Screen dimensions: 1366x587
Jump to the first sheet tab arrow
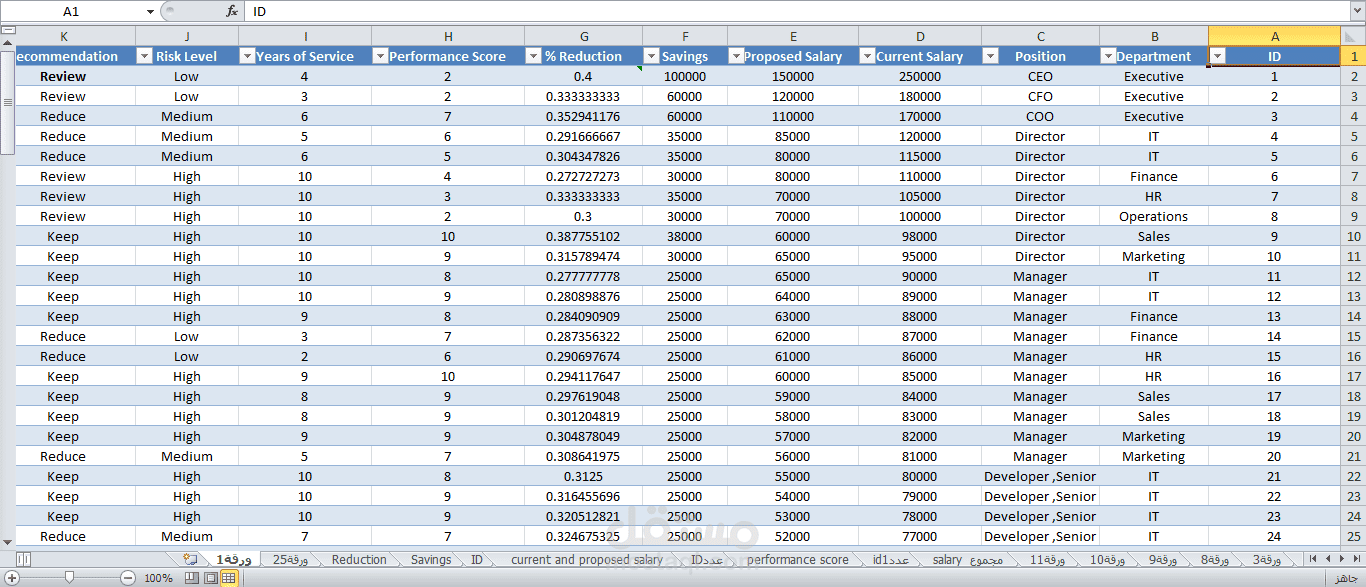(1356, 559)
